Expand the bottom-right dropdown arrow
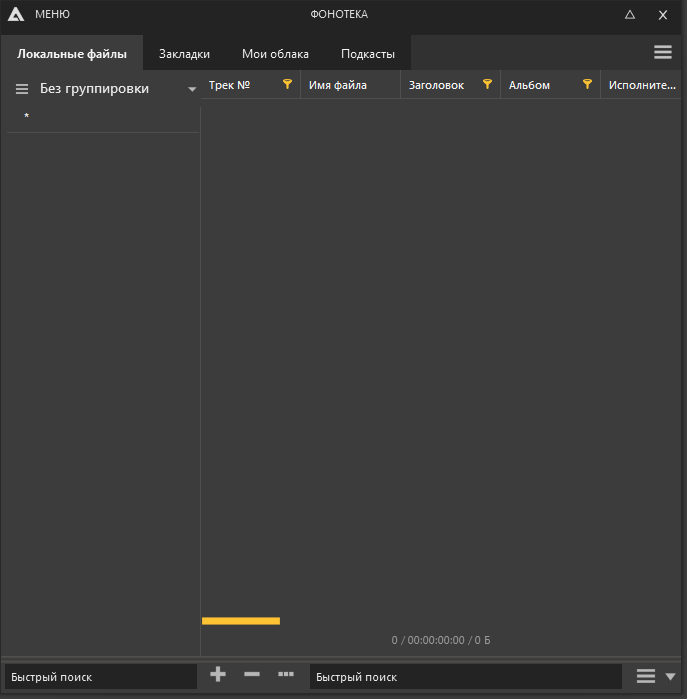This screenshot has height=699, width=687. point(671,677)
